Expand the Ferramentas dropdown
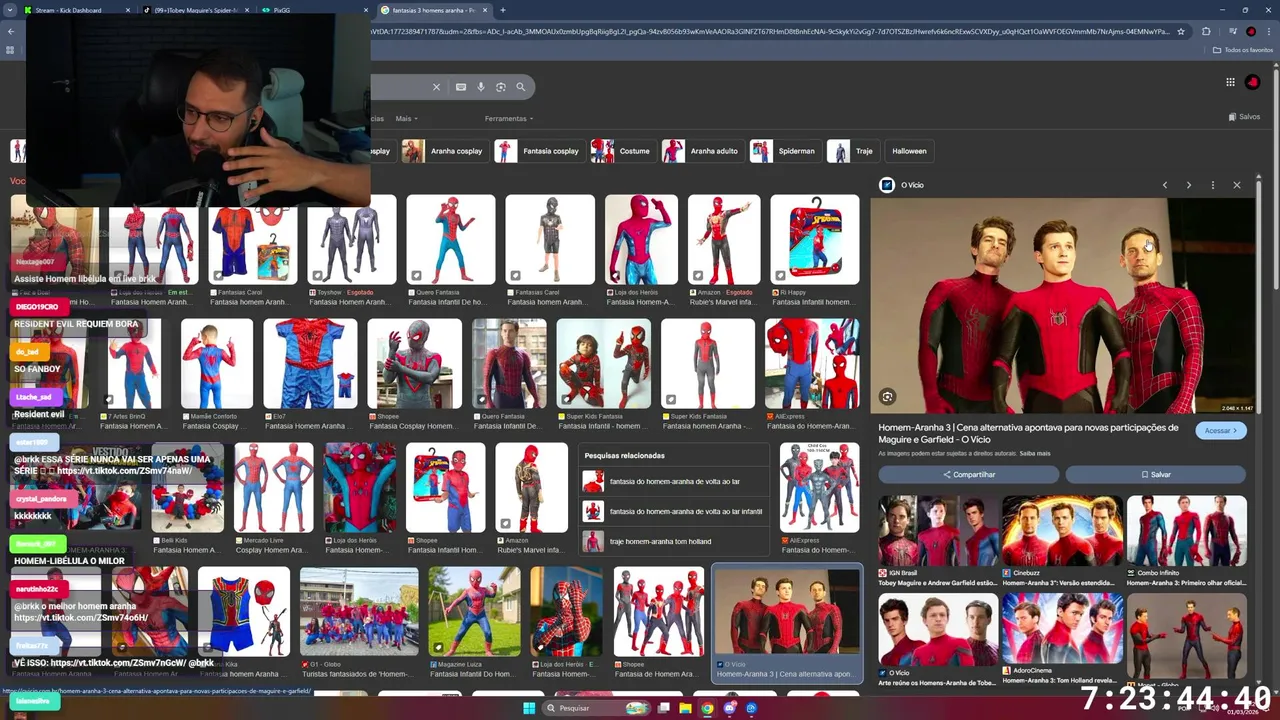 coord(509,118)
